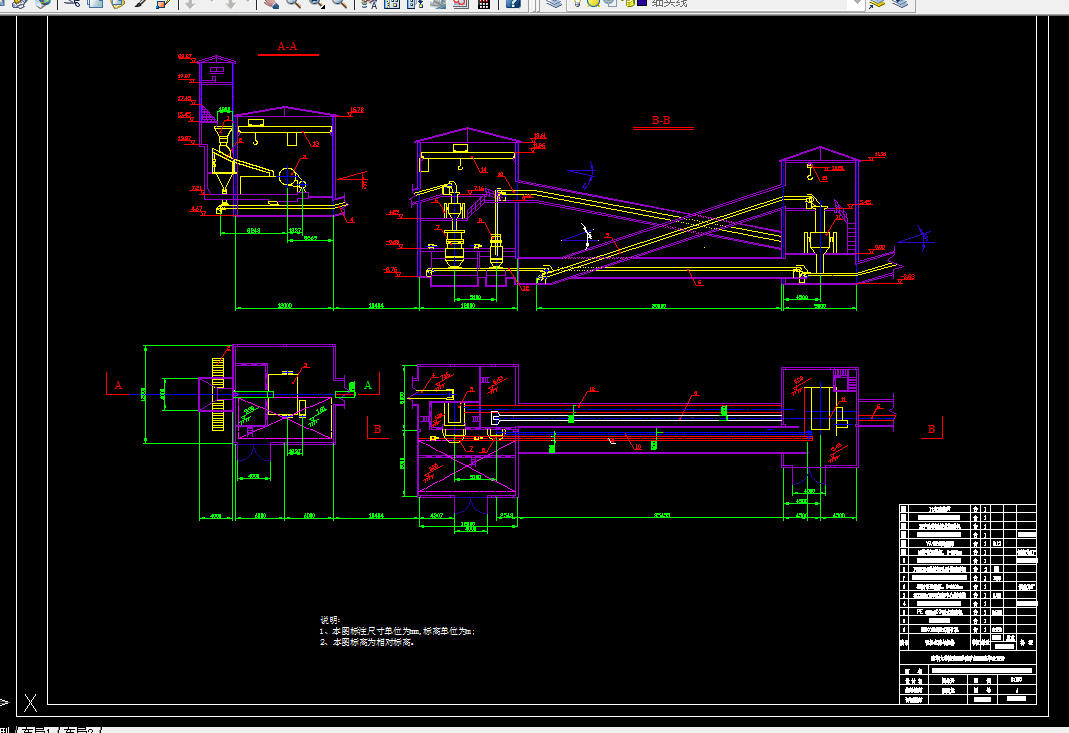The height and width of the screenshot is (733, 1069).
Task: Open the Zoom Window flyout tool
Action: click(x=317, y=3)
